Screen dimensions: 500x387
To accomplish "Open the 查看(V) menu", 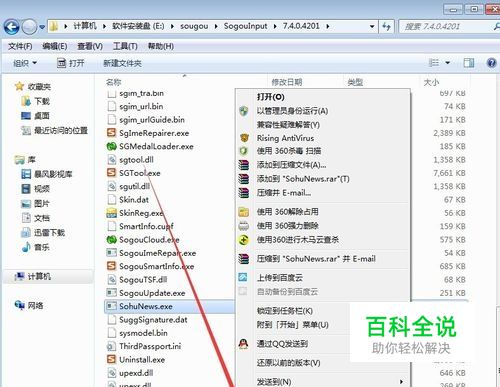I will 90,46.
